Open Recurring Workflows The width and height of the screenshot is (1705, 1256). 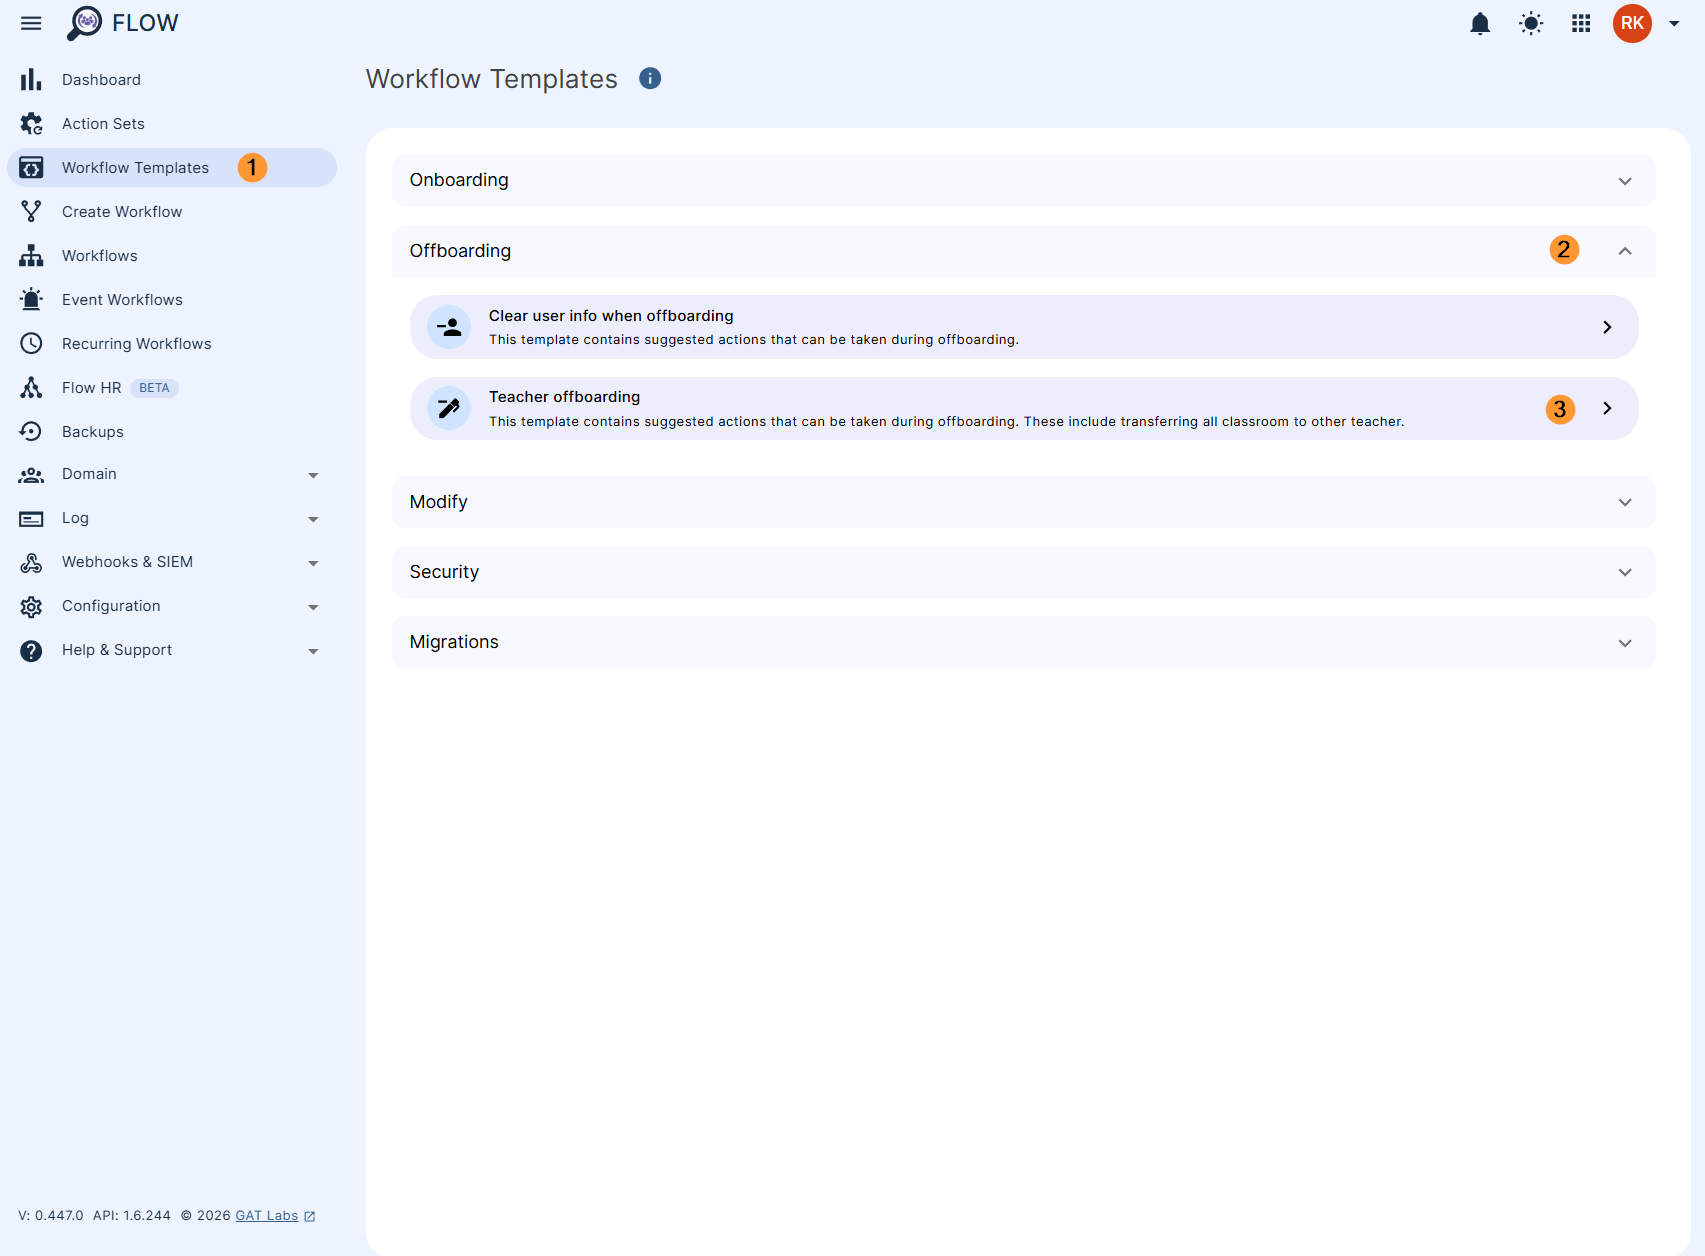172,343
